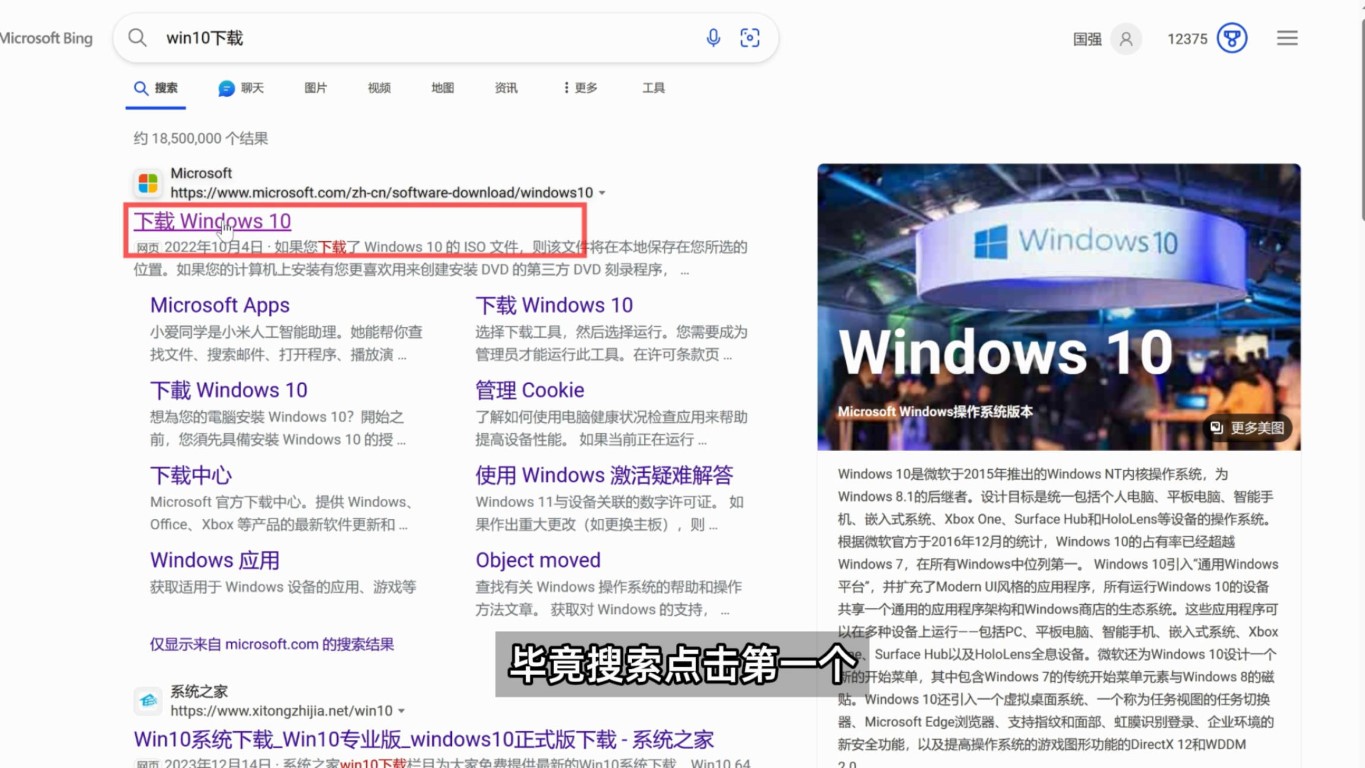Click the Microsoft Windows操作系统版本 caption
The image size is (1365, 768).
[935, 412]
